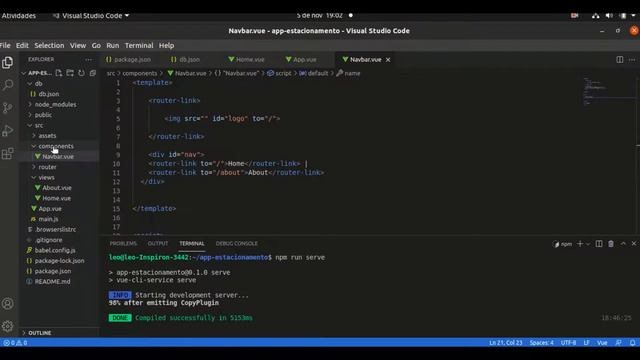
Task: Switch to the Problems panel tab
Action: [123, 244]
